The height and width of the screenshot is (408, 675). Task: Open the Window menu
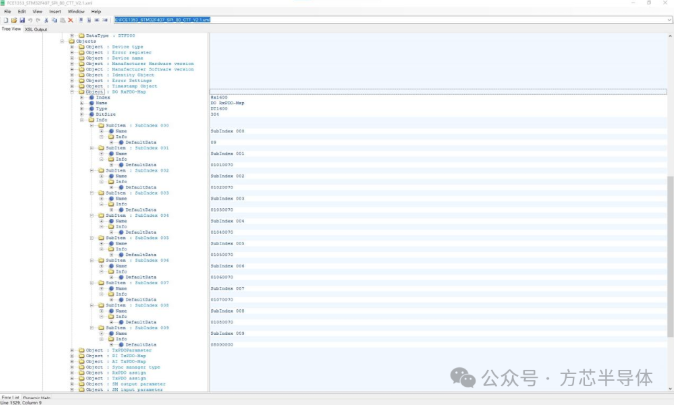coord(76,12)
